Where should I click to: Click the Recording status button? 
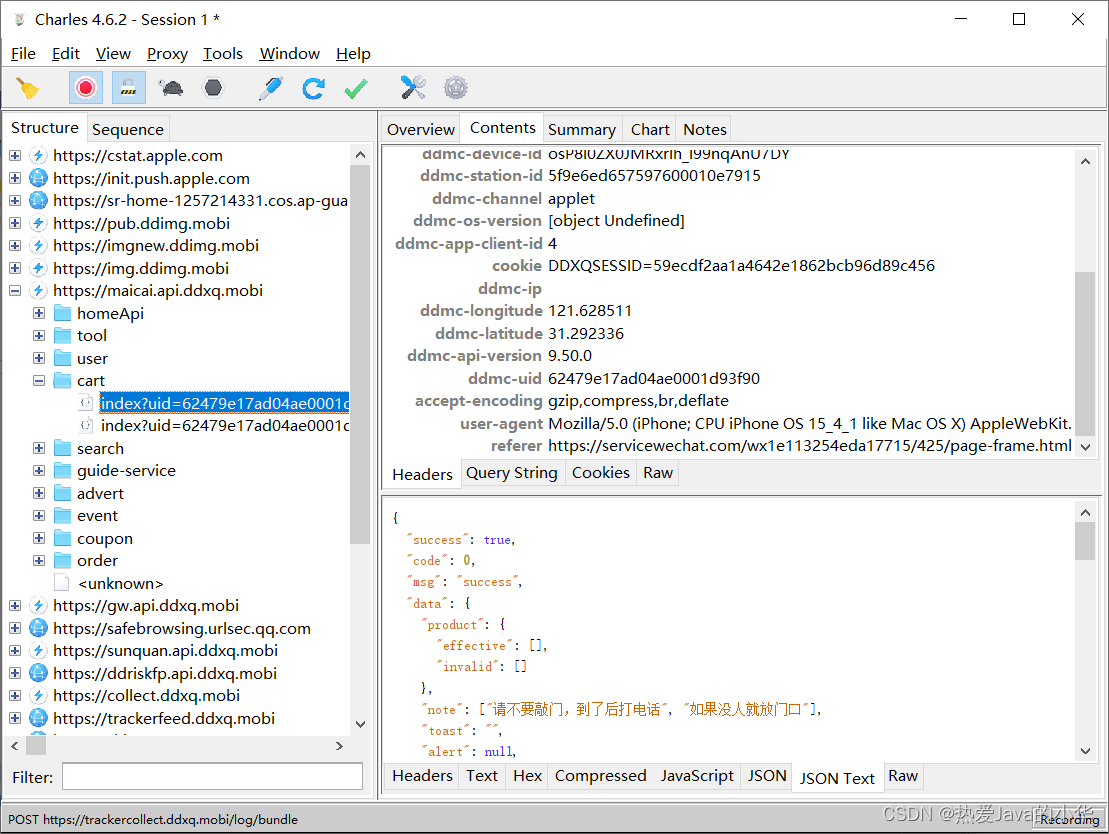pos(1069,819)
